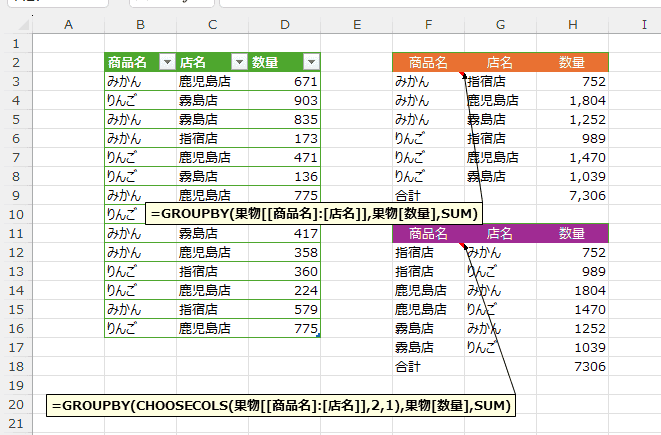Screen dimensions: 661x435
Task: Click cell with total 7306
Action: 572,366
